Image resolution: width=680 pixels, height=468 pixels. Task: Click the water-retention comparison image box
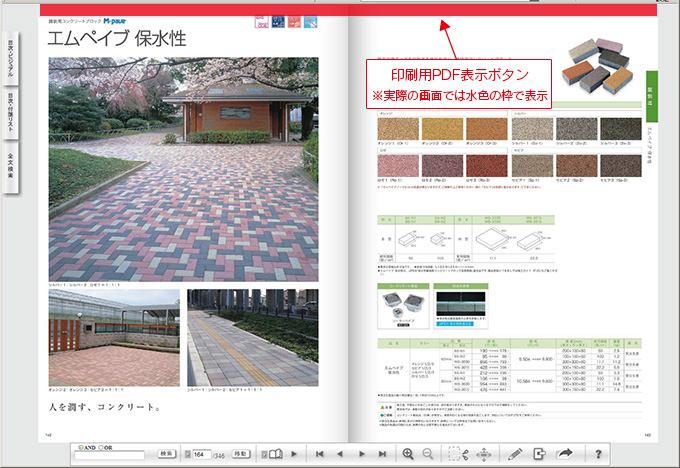pos(461,306)
